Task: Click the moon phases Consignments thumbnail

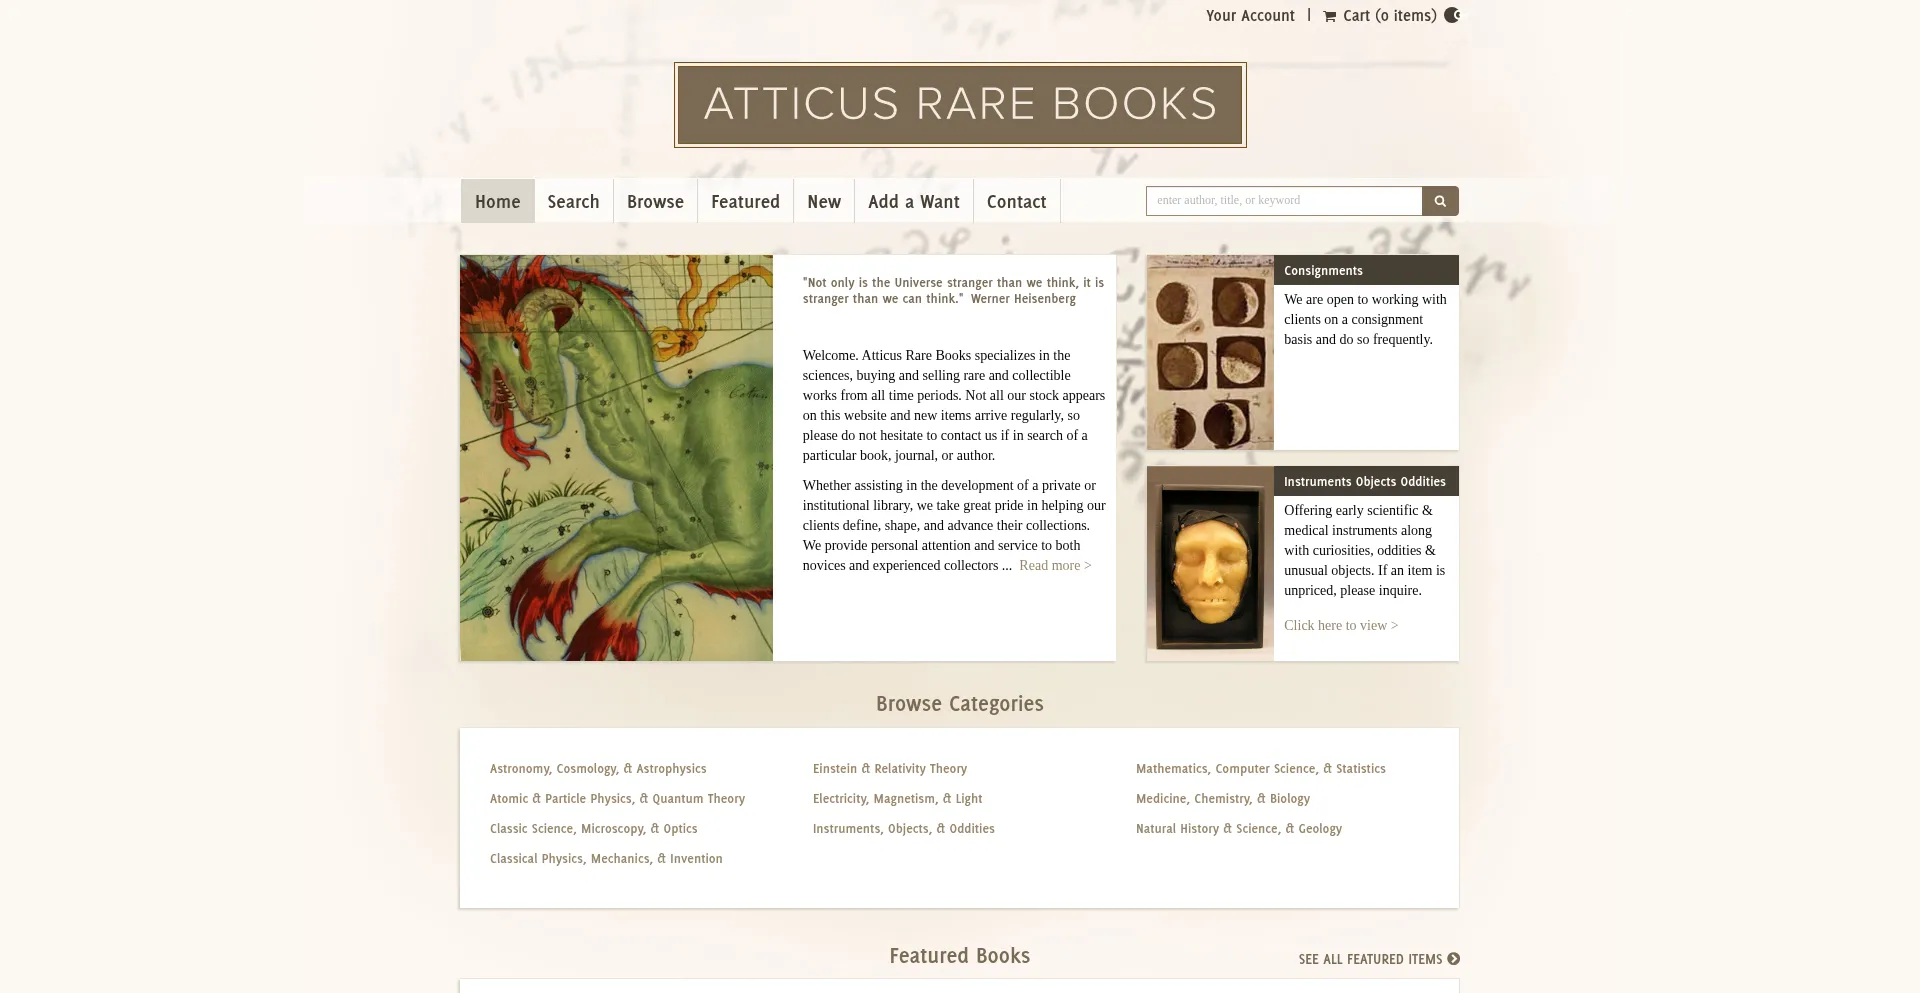Action: coord(1210,352)
